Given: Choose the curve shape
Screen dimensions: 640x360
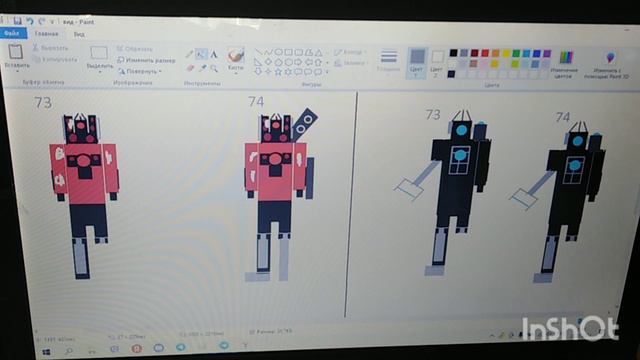Looking at the screenshot, I should tap(268, 52).
